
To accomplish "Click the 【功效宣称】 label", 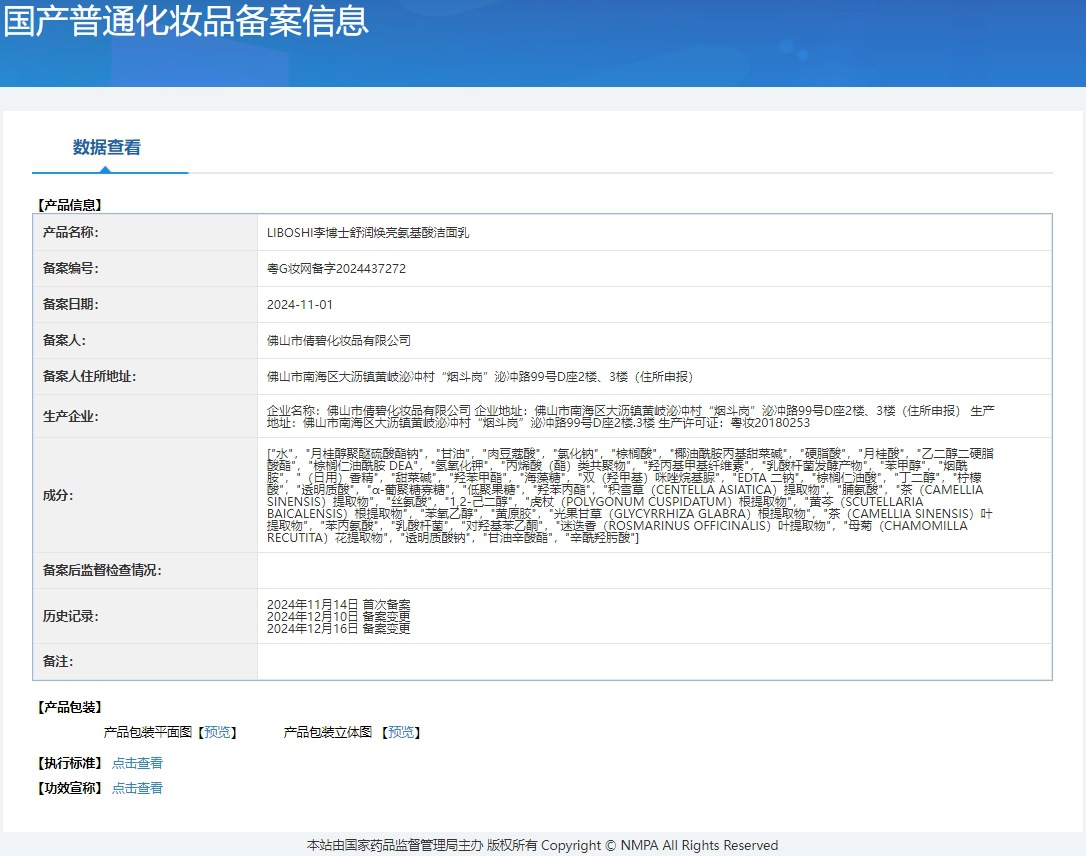I will [x=69, y=788].
